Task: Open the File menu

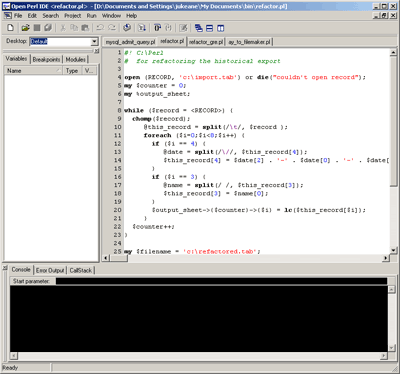Action: [x=18, y=16]
